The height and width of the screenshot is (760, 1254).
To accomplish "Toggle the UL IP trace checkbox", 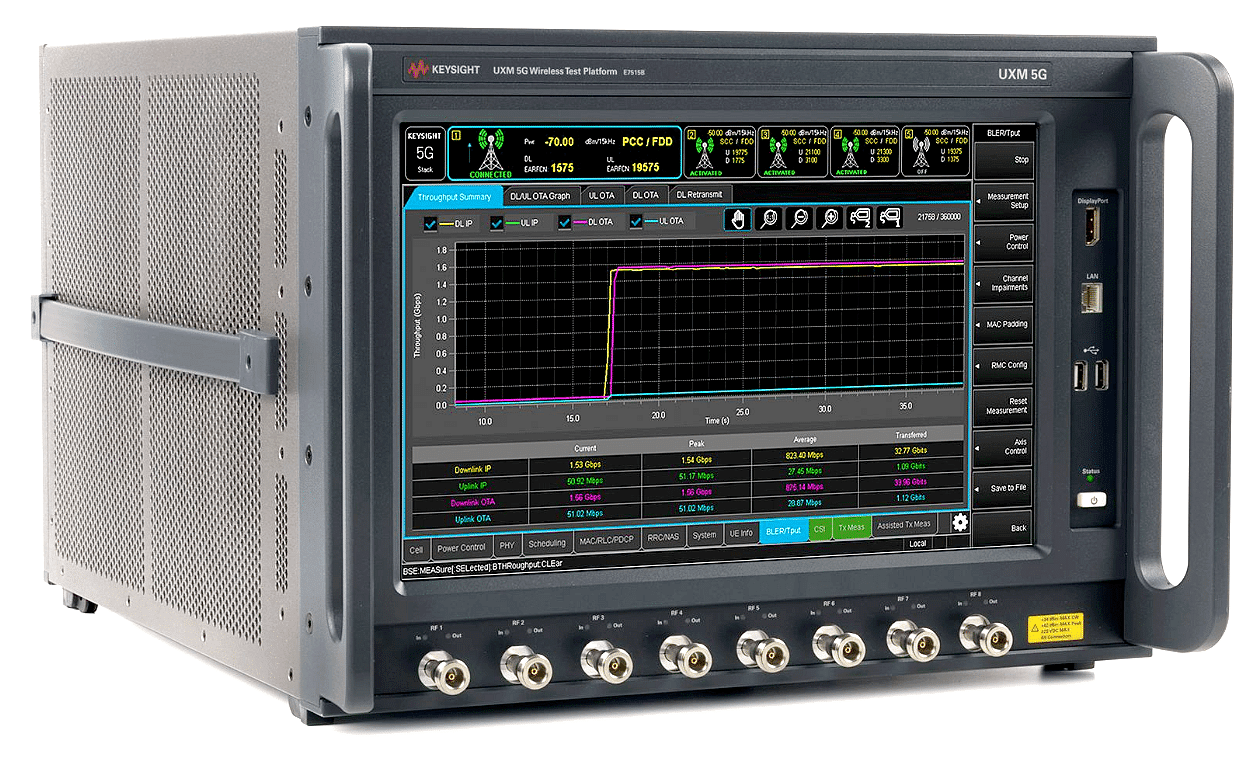I will coord(497,223).
